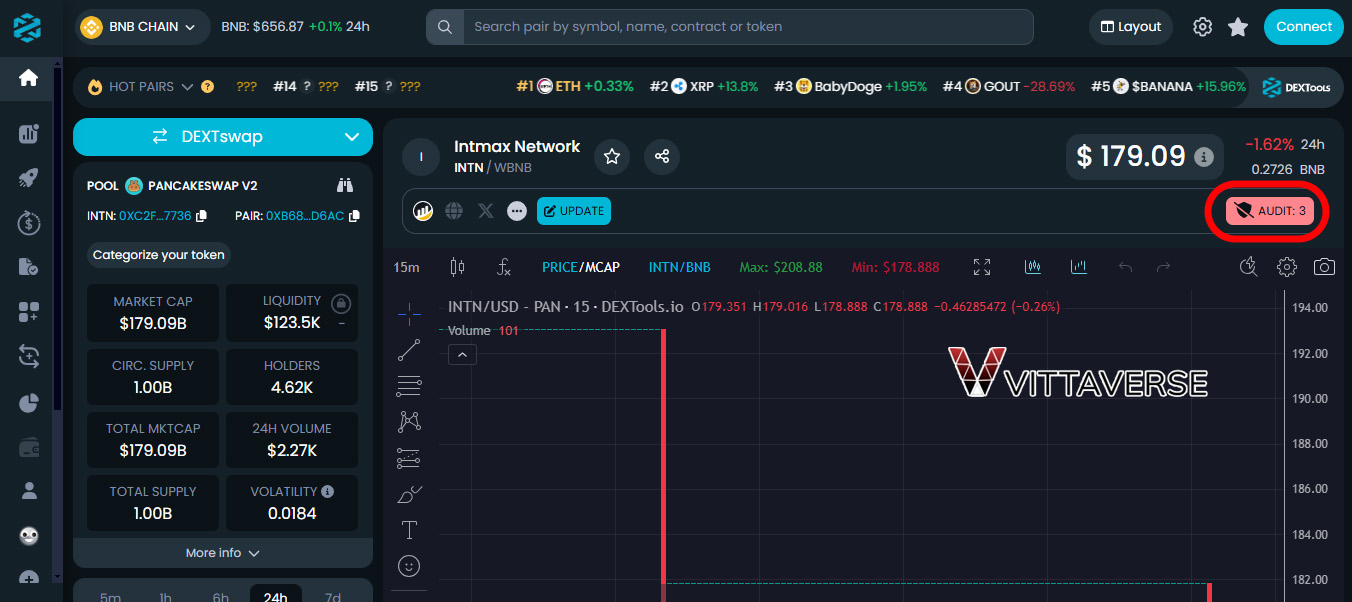This screenshot has height=602, width=1352.
Task: Collapse the DEXTswap panel dropdown
Action: click(x=351, y=137)
